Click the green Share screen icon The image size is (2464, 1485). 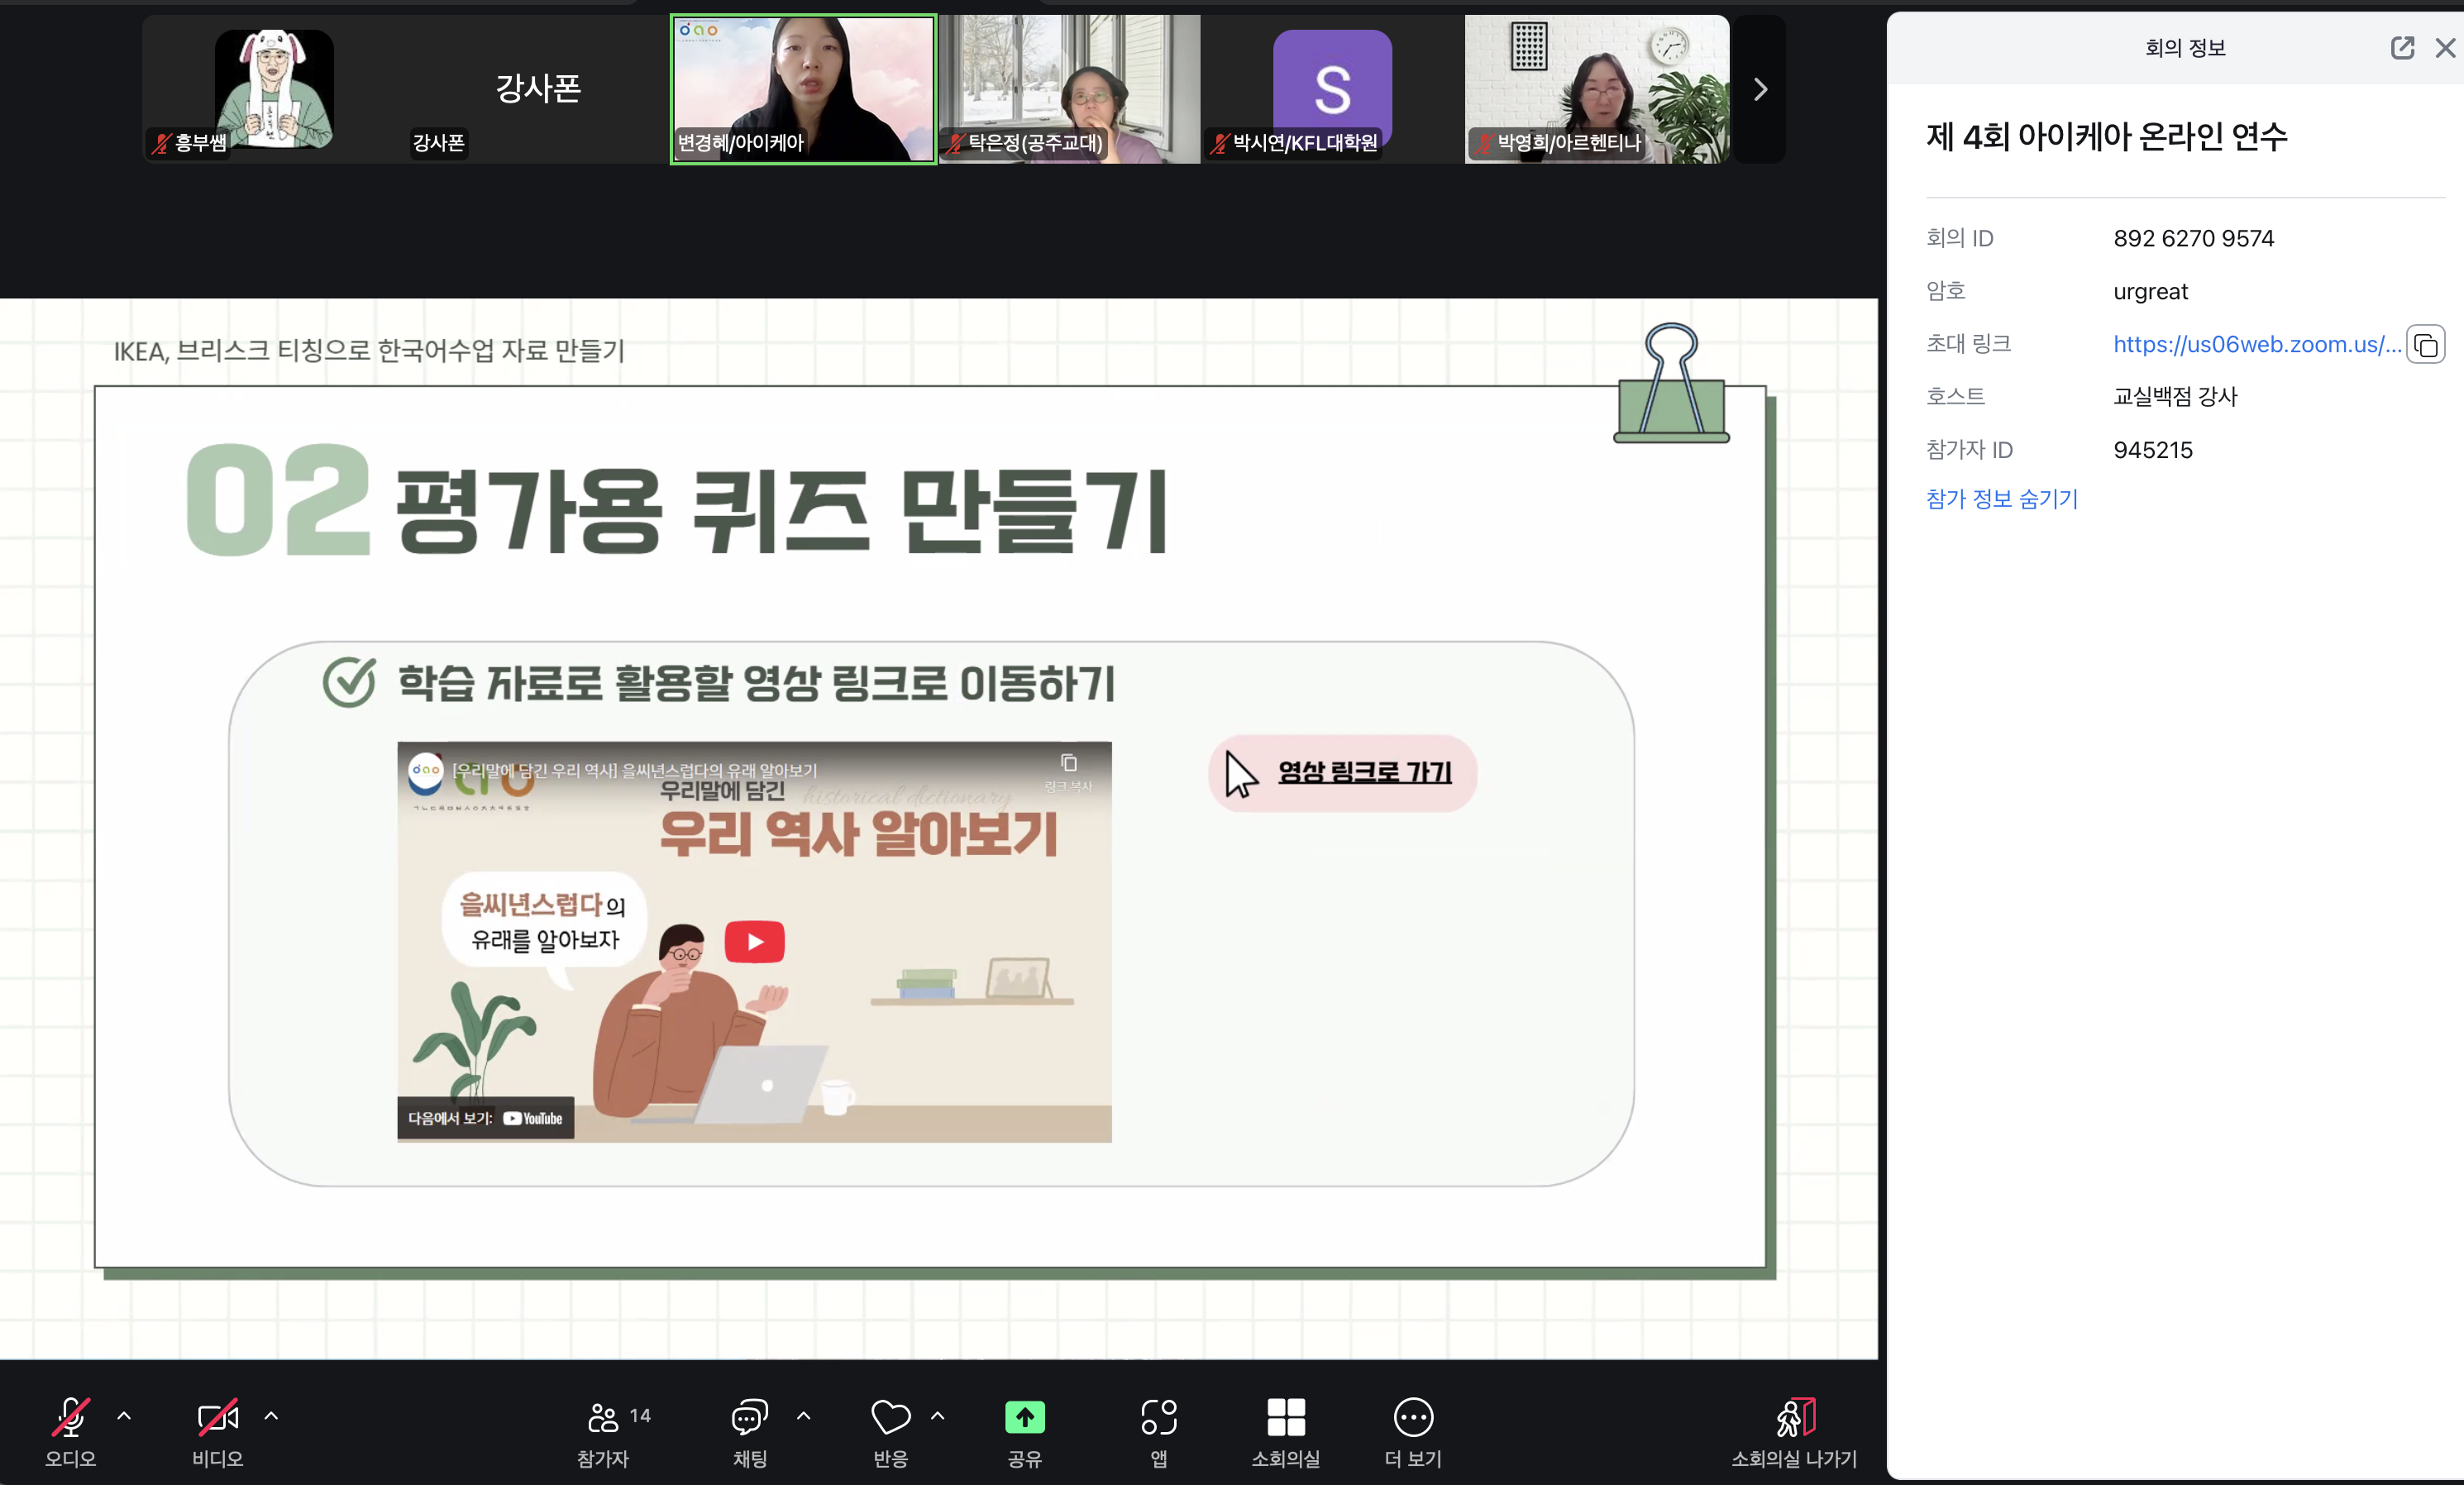(x=1024, y=1416)
